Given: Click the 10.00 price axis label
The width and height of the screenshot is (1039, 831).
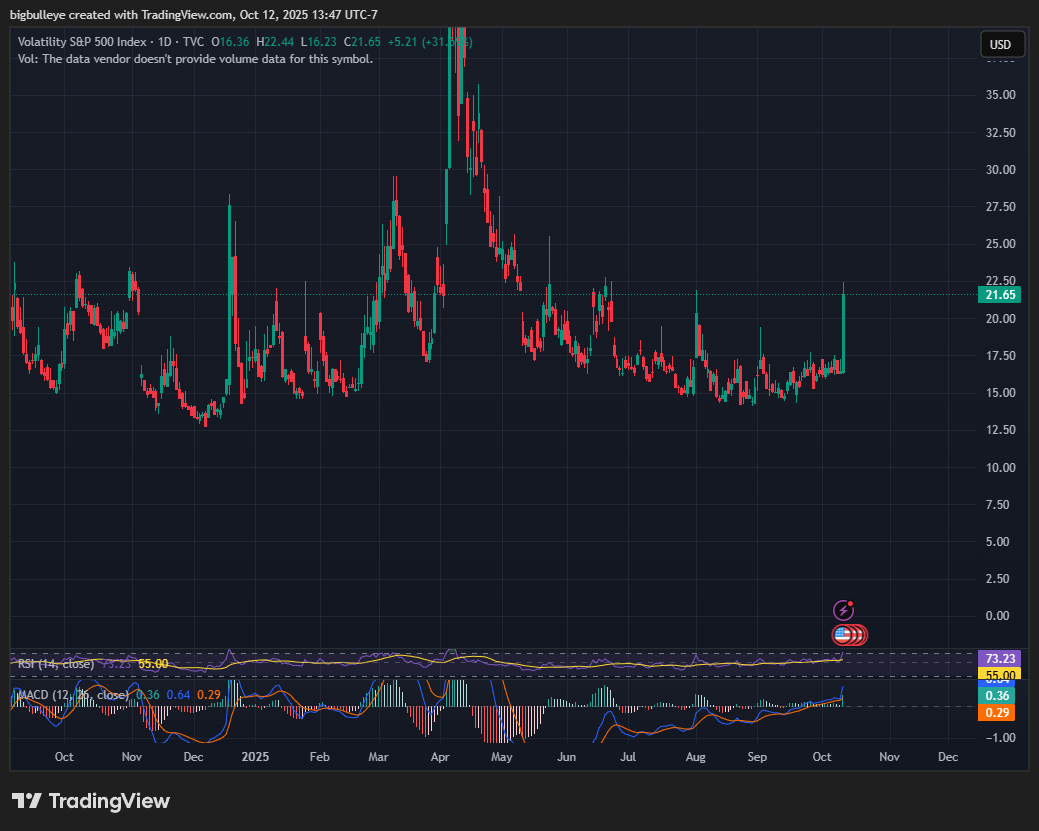Looking at the screenshot, I should 1001,468.
